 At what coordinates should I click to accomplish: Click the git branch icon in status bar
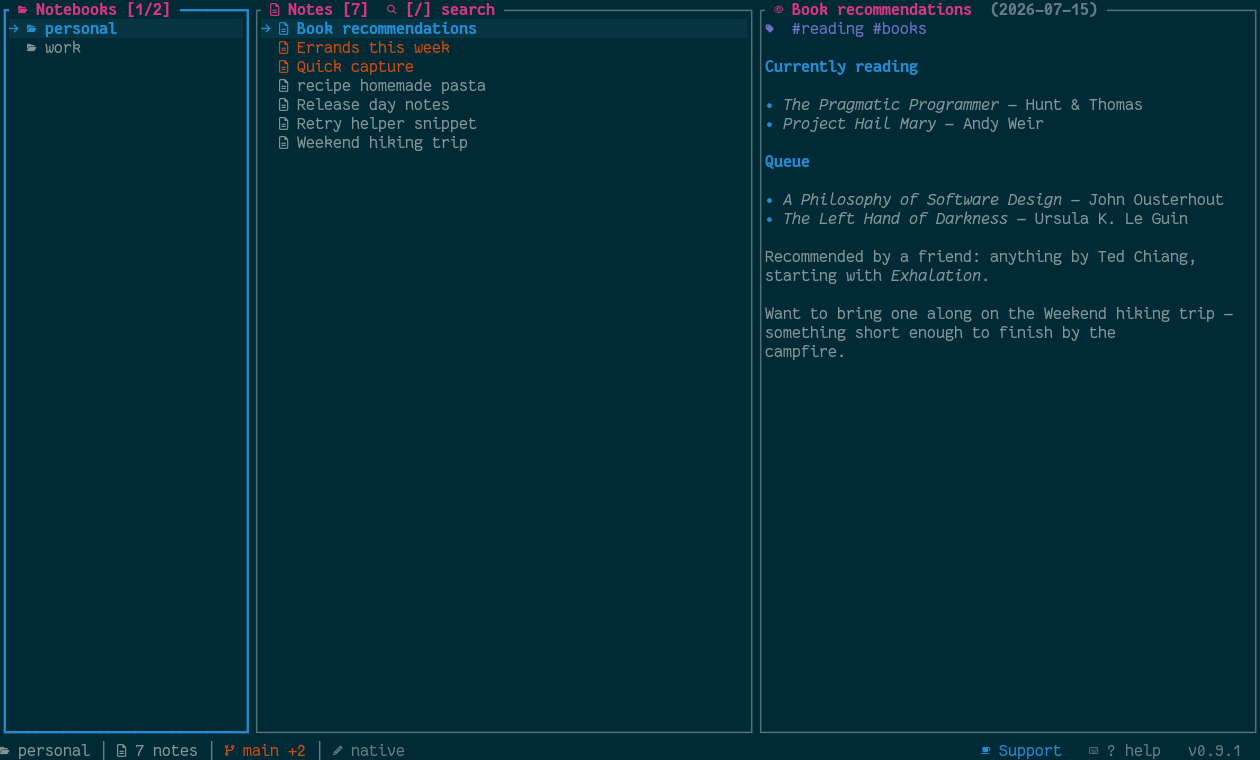[230, 750]
